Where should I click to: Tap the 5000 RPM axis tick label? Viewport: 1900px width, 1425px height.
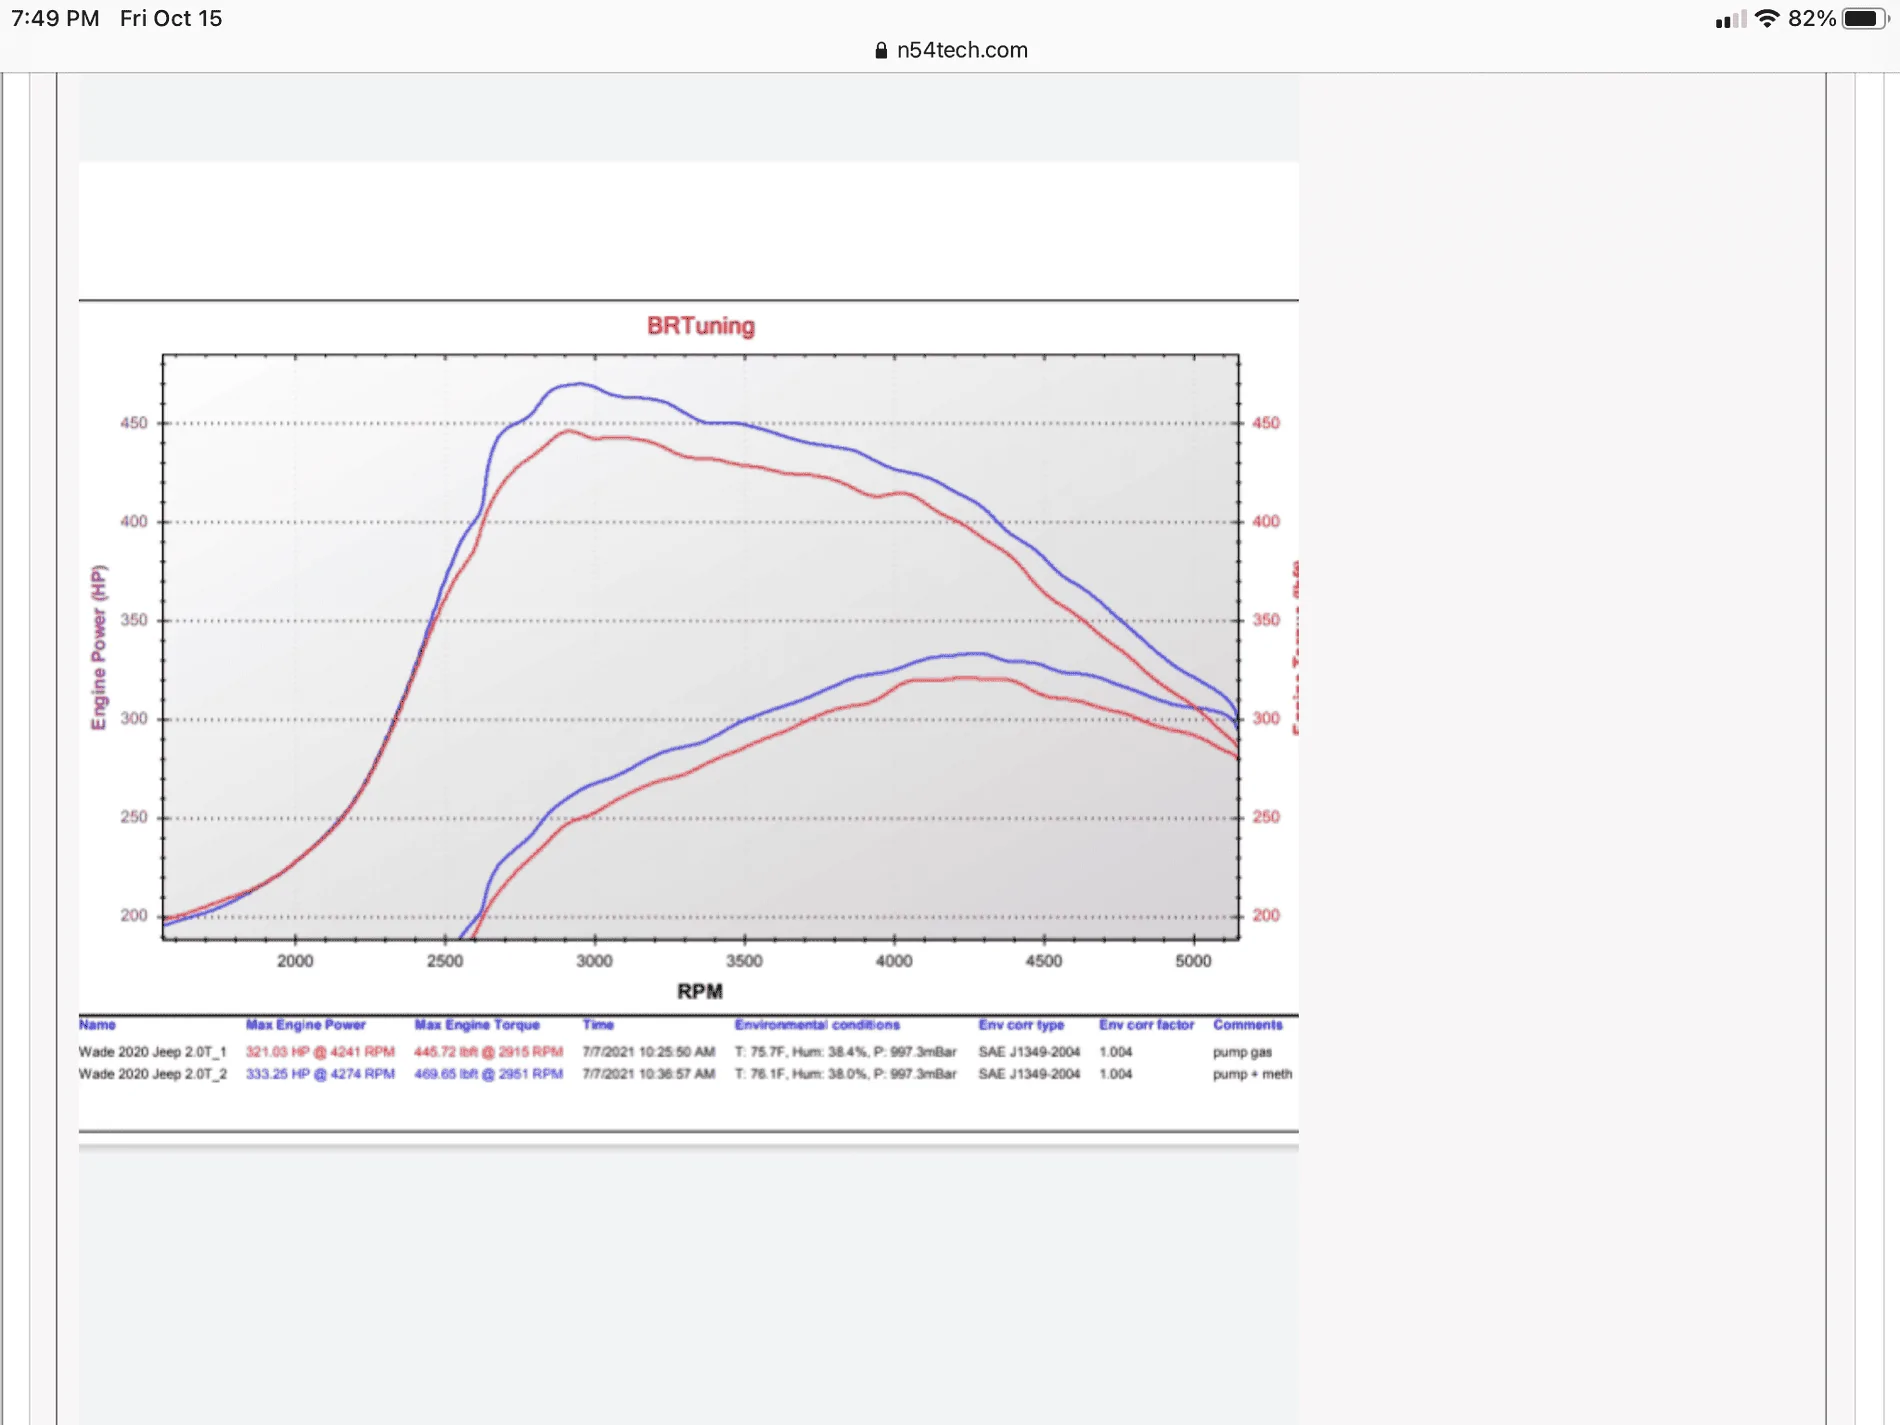[x=1193, y=961]
